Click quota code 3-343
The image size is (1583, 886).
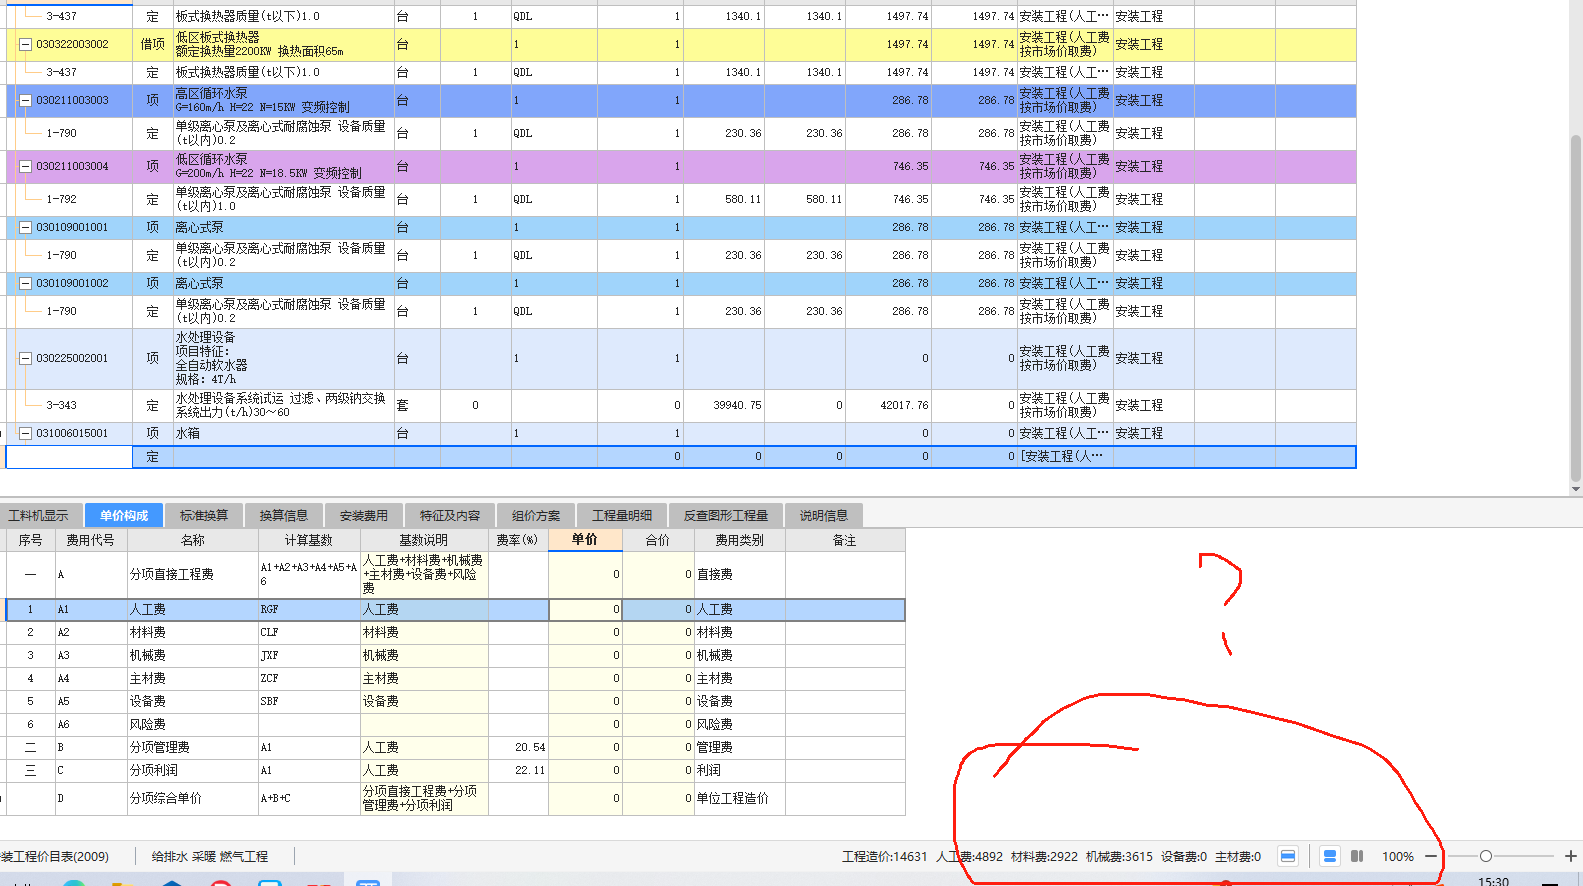pyautogui.click(x=61, y=405)
